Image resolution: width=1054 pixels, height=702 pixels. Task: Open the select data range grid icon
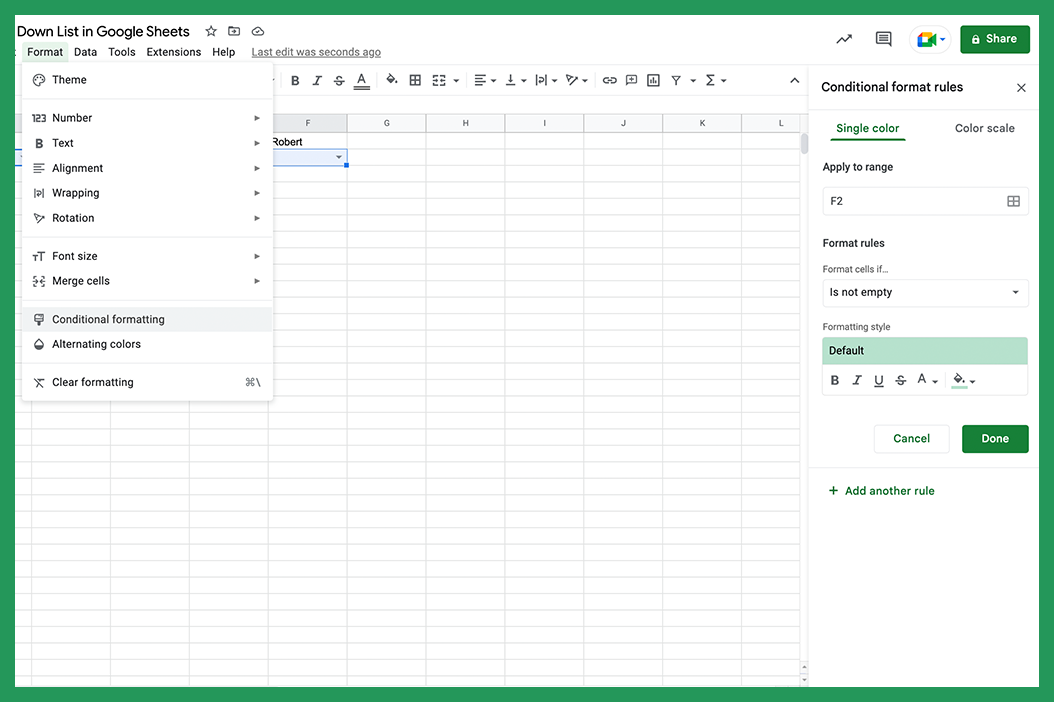click(x=1014, y=201)
